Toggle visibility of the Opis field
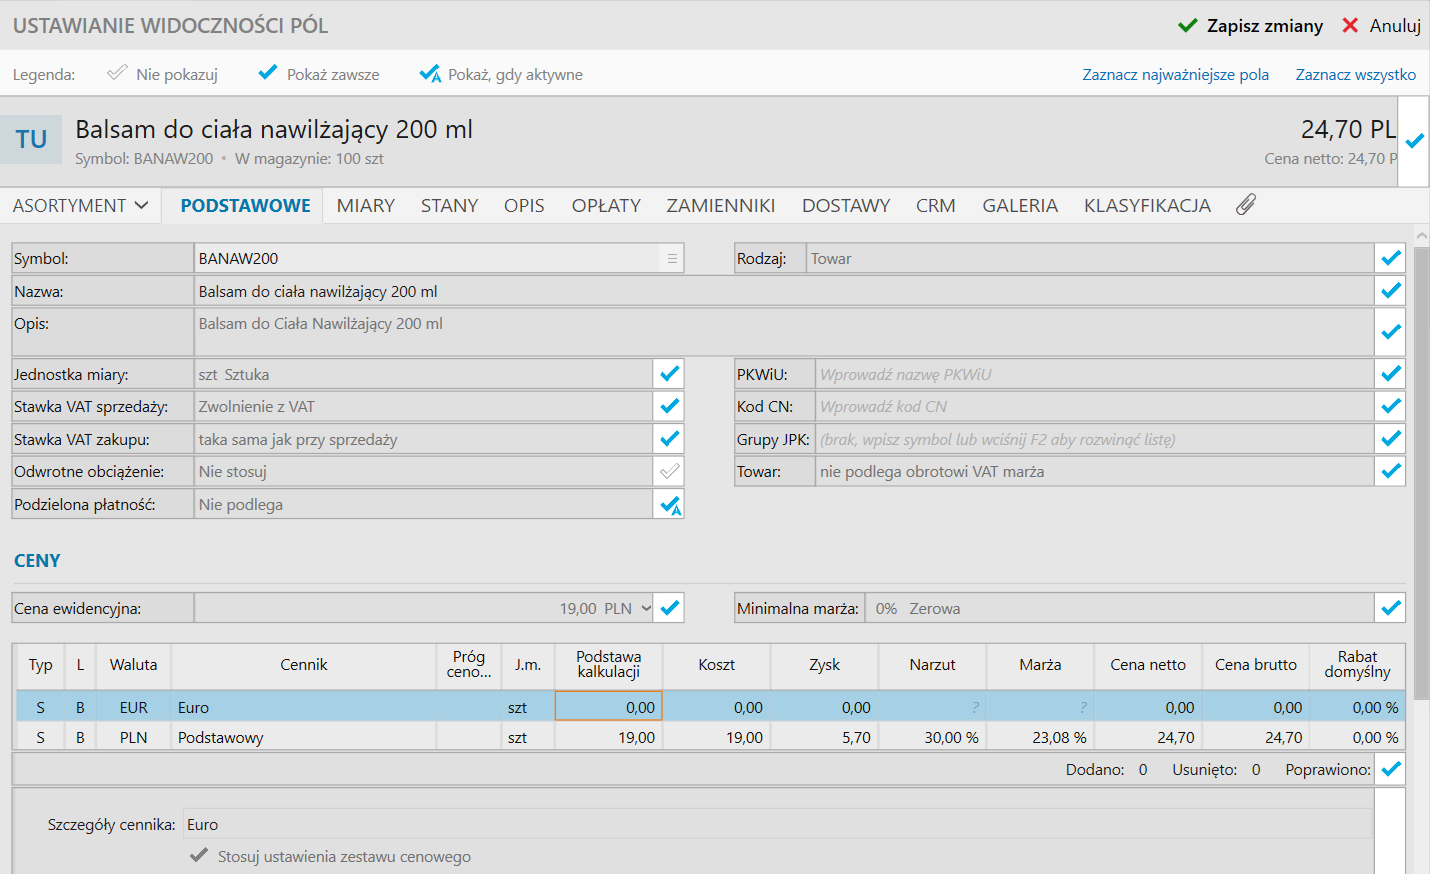 coord(1390,331)
